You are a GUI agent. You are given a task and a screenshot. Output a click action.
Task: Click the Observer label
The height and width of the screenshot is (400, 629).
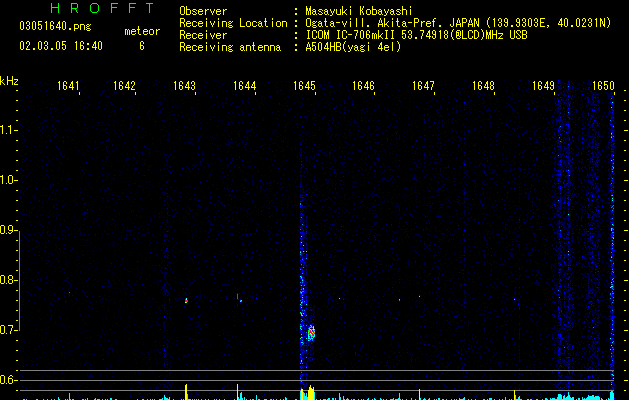[x=203, y=11]
